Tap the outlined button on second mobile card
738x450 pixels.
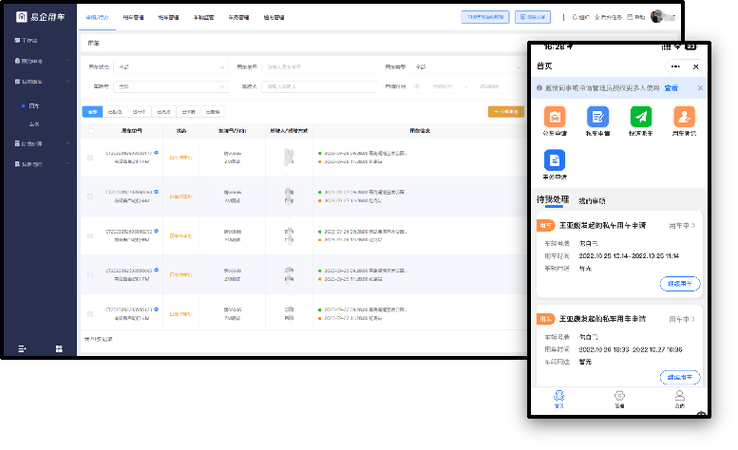tap(680, 377)
